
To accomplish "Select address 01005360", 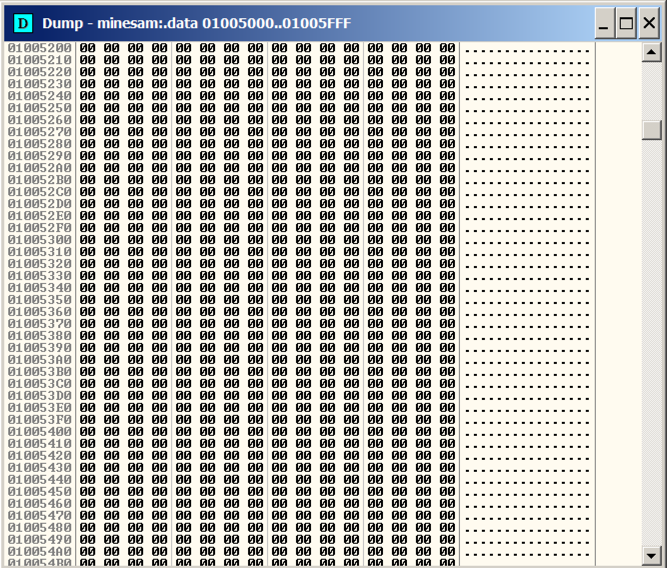I will tap(40, 312).
